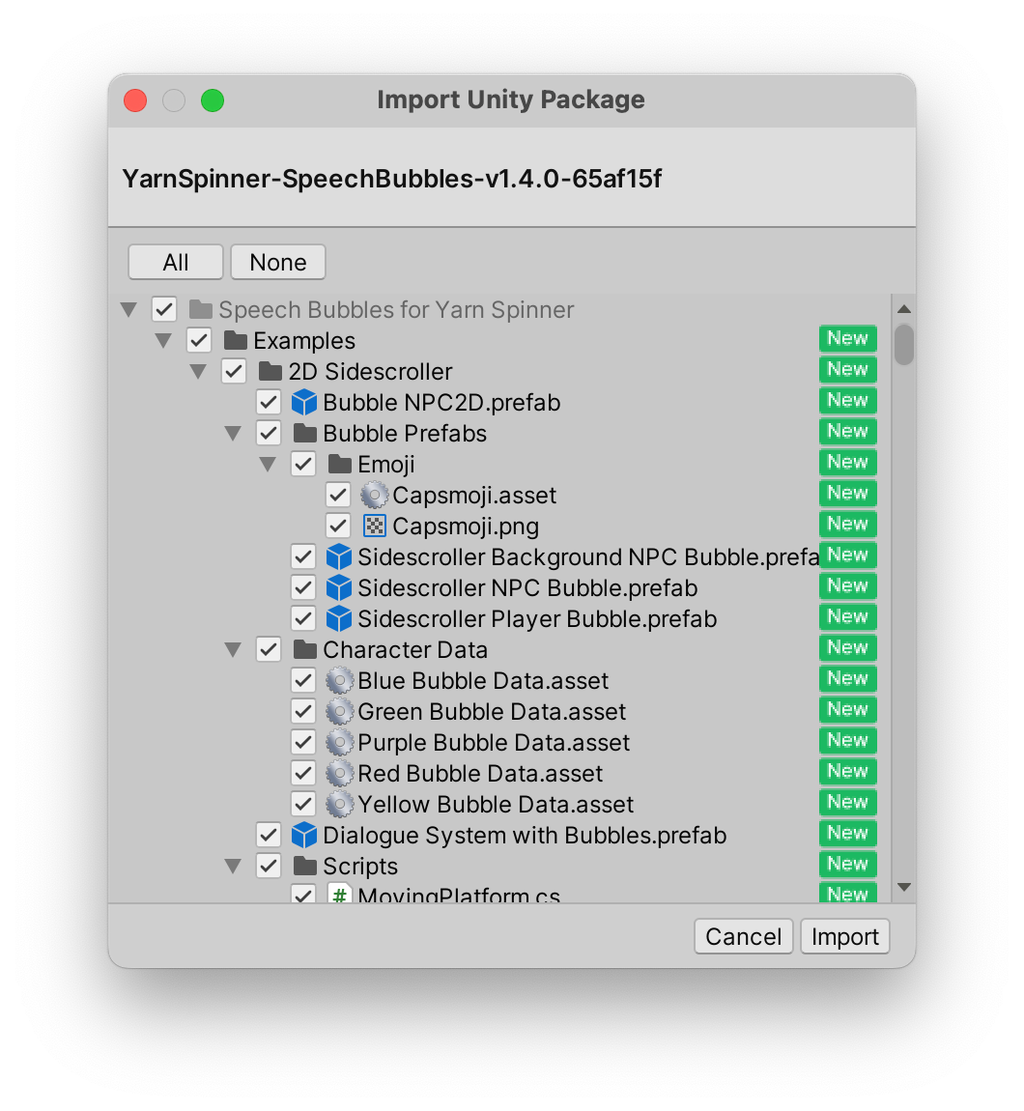The width and height of the screenshot is (1024, 1111).
Task: Collapse the Examples folder triangle
Action: (164, 341)
